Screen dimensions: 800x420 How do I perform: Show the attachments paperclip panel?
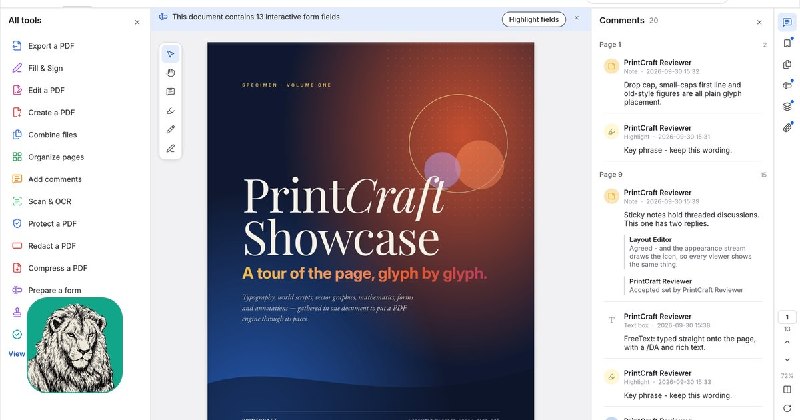tap(787, 127)
